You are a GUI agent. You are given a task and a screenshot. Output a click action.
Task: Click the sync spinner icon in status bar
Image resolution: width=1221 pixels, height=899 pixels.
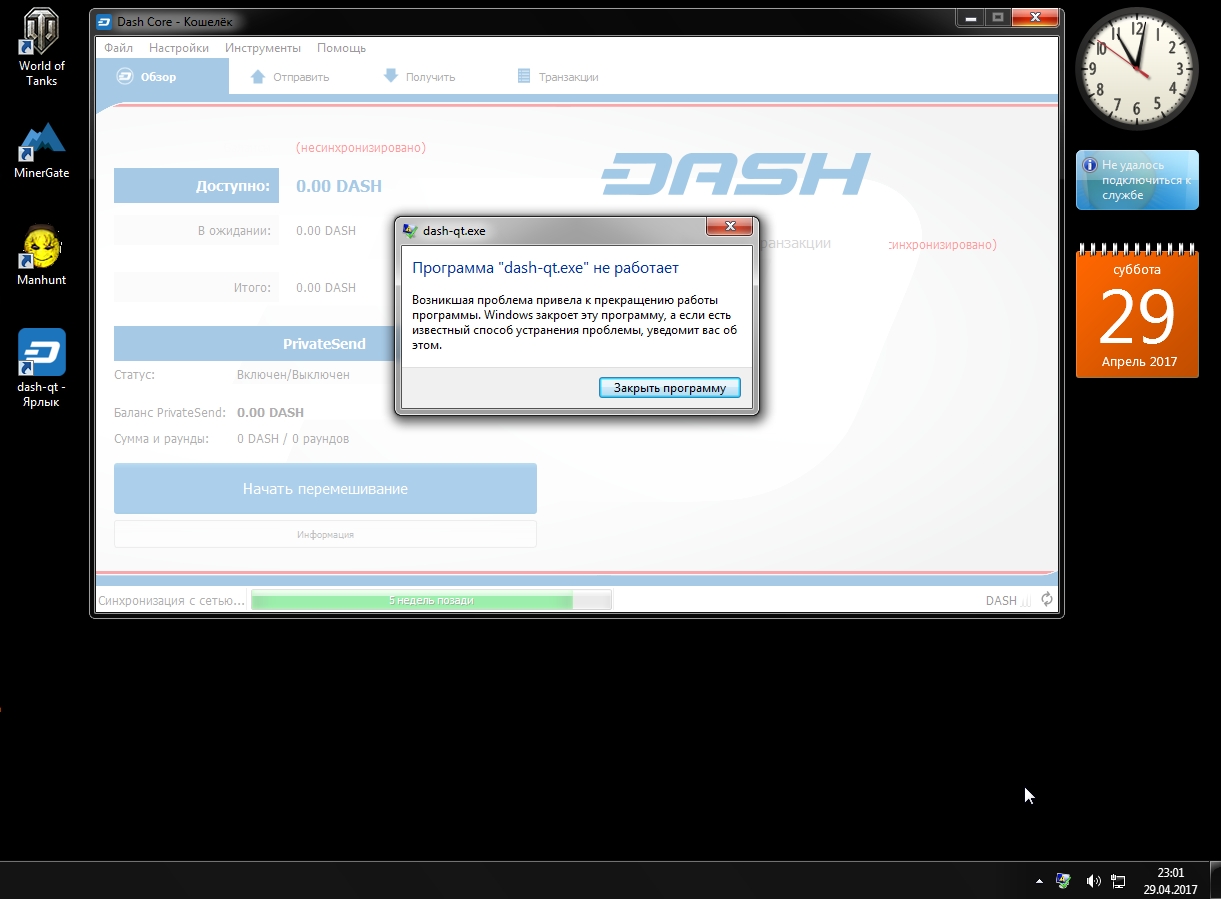pos(1047,599)
